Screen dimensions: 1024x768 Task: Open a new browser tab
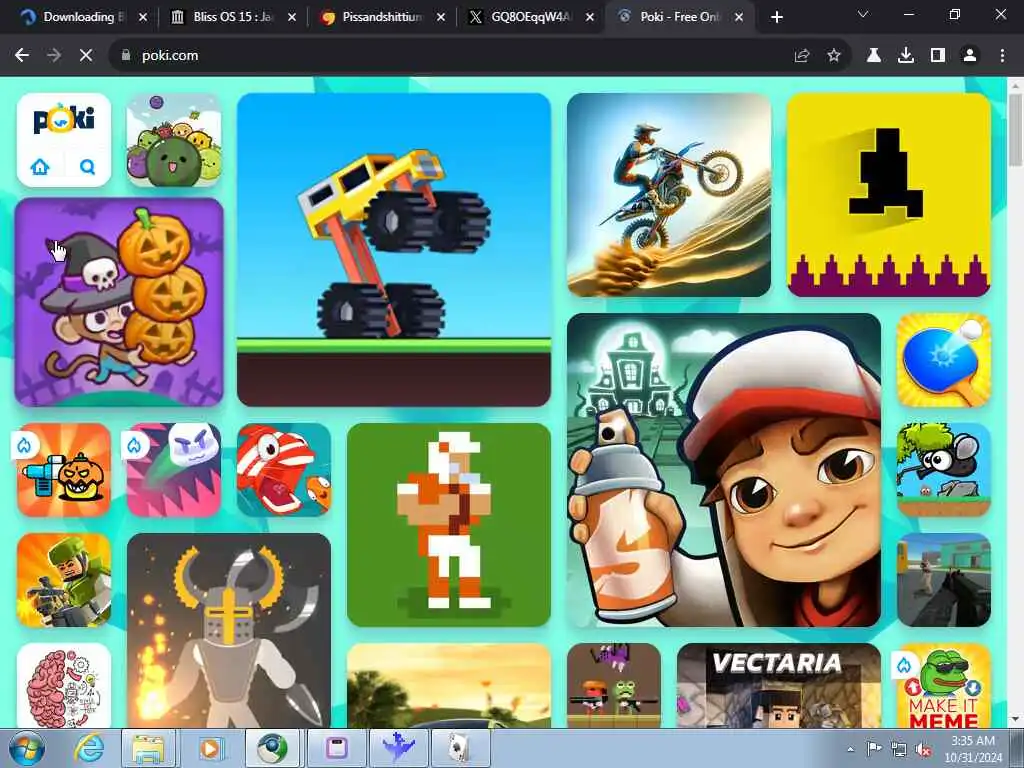(x=776, y=17)
